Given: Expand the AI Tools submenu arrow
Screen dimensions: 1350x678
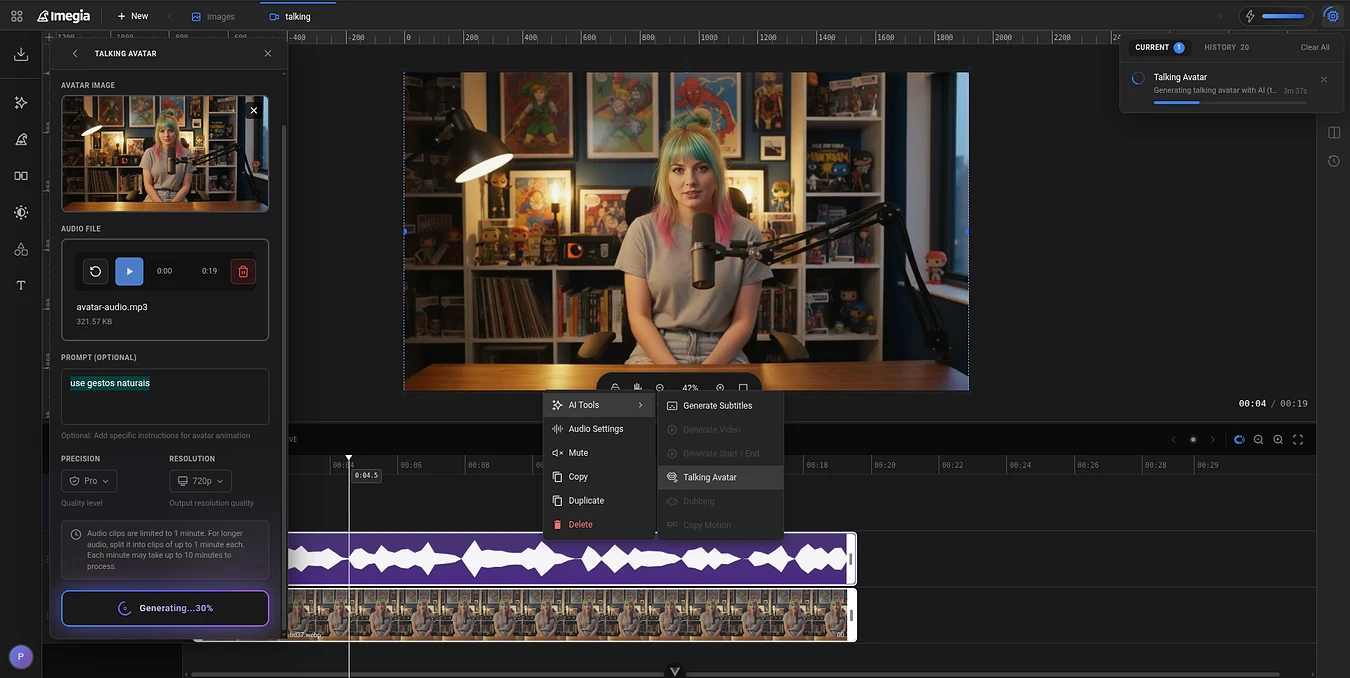Looking at the screenshot, I should point(640,405).
